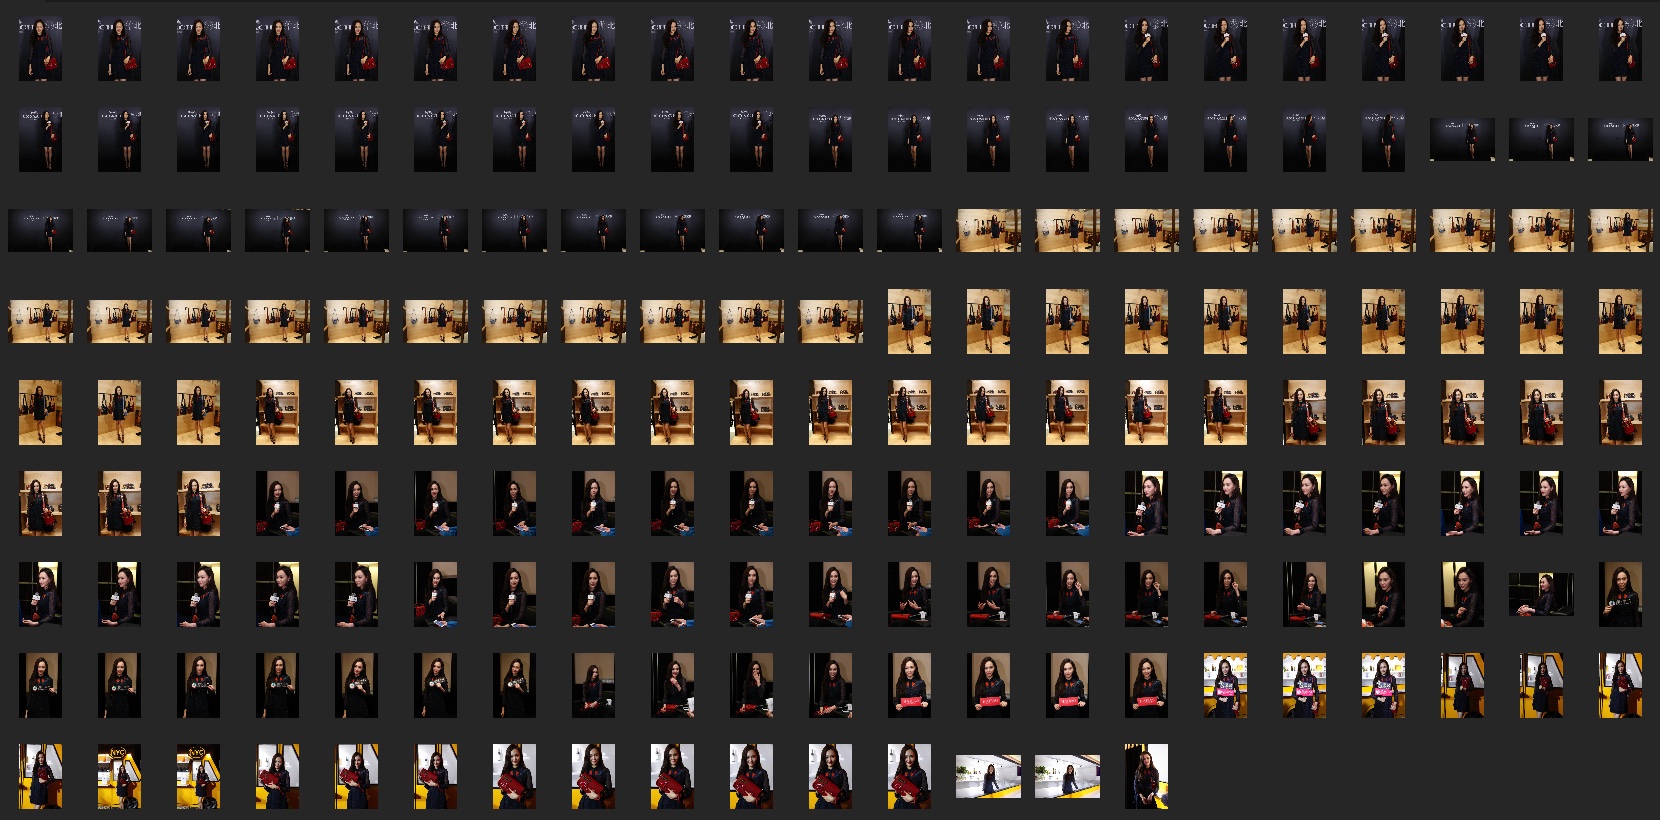Choose the last thumbnail in the second row
Screen dimensions: 1660x820
(x=1620, y=140)
